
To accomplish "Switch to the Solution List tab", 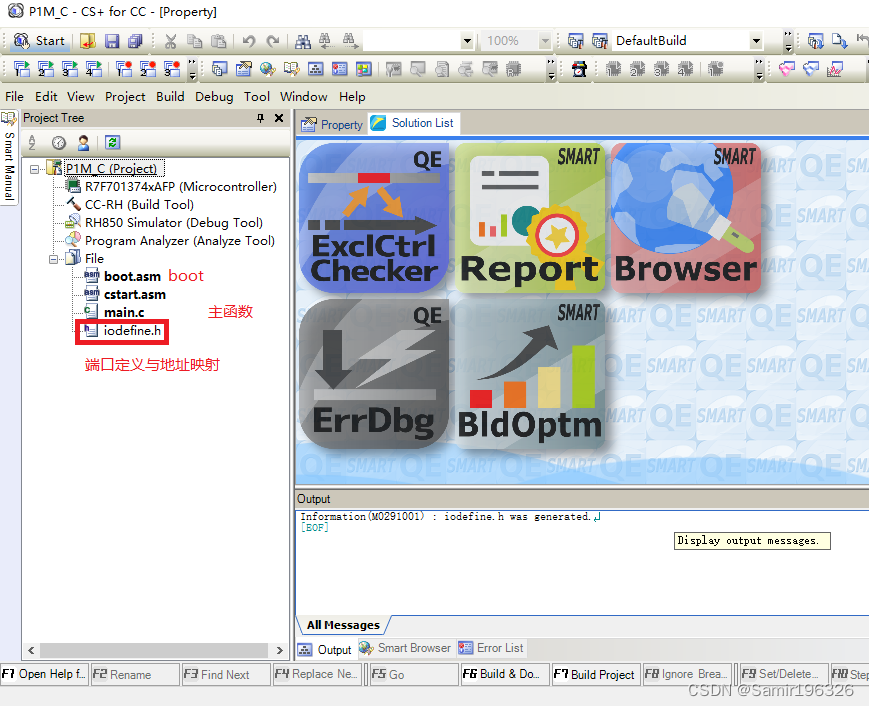I will (413, 123).
